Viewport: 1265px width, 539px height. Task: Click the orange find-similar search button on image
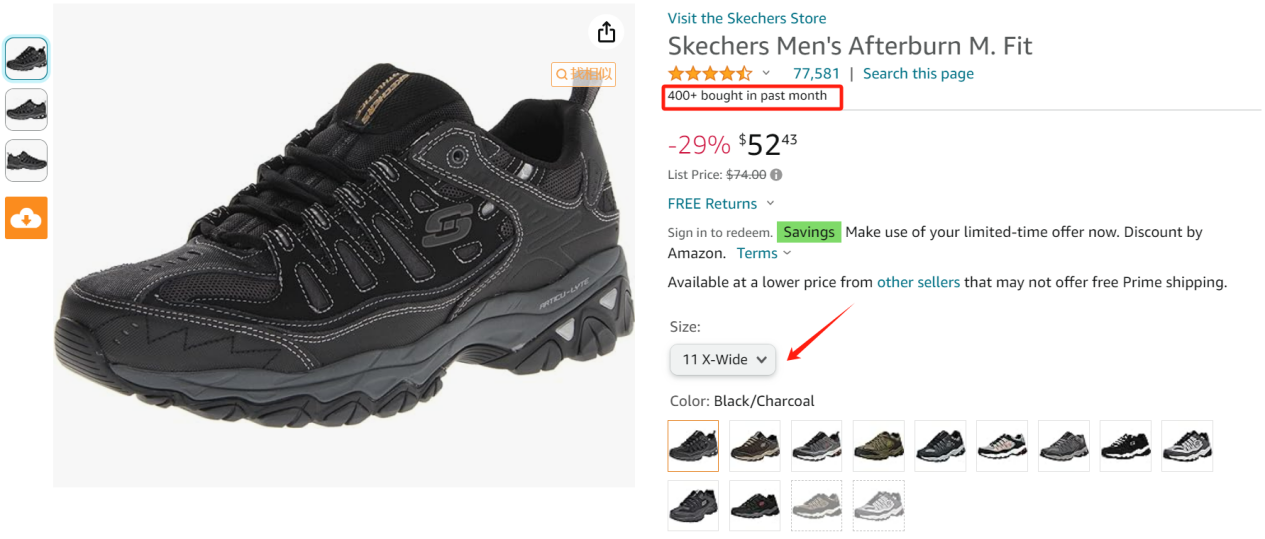(x=583, y=74)
